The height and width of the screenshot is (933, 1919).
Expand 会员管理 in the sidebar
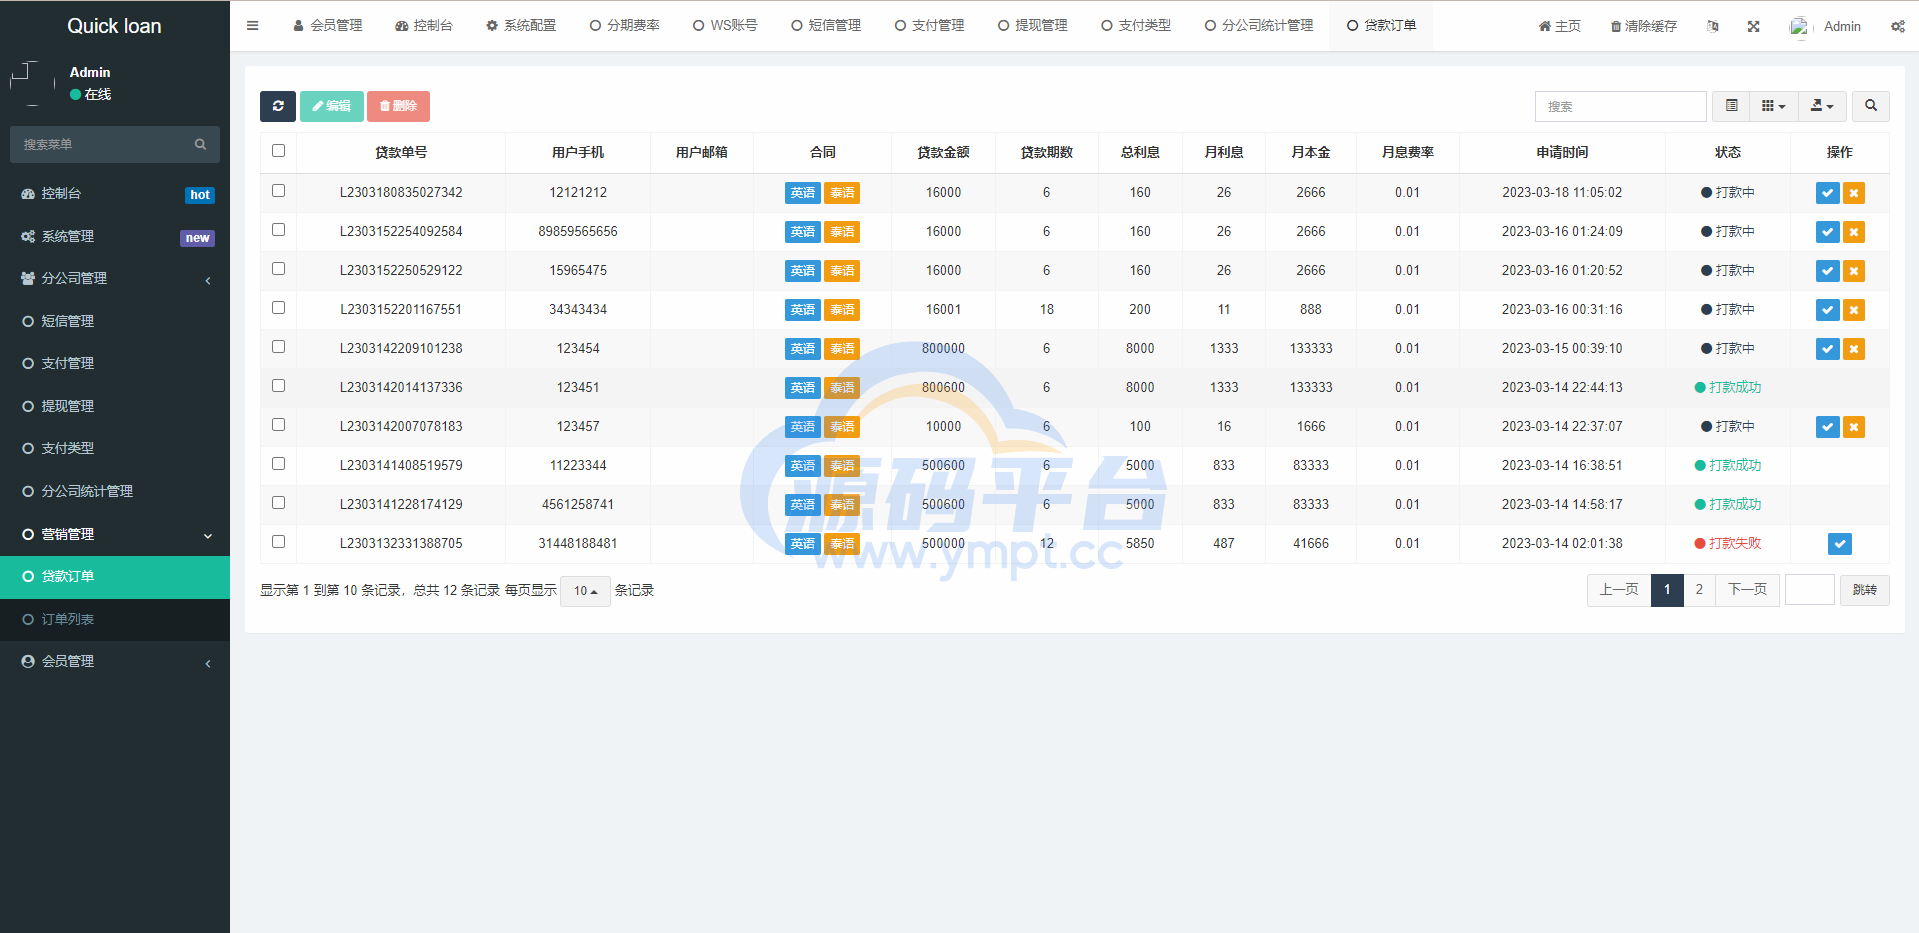[x=115, y=661]
